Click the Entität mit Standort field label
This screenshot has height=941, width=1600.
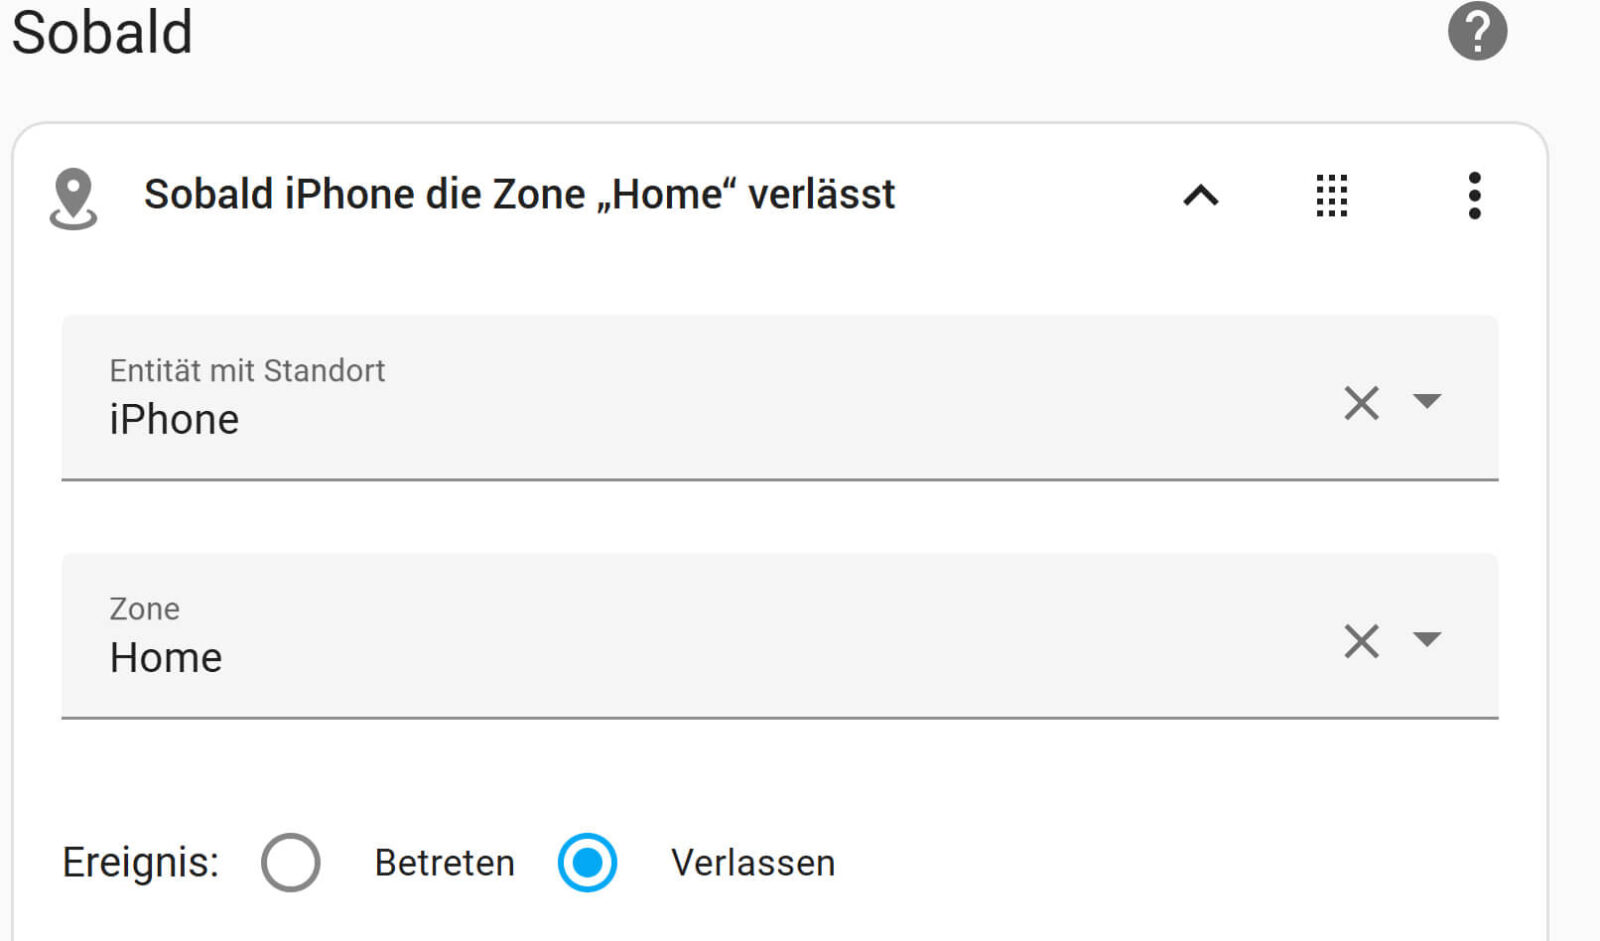tap(247, 370)
